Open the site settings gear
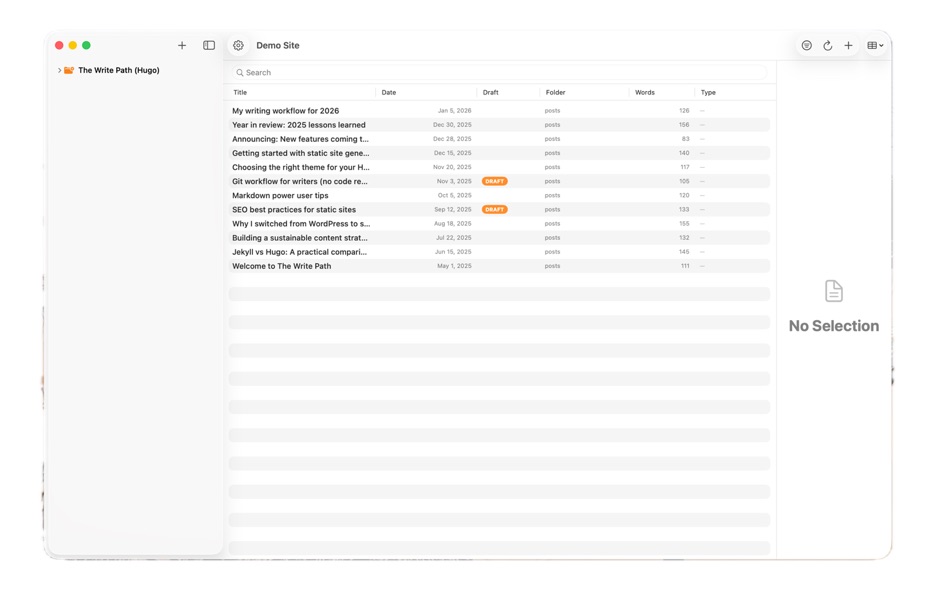The image size is (950, 594). click(238, 45)
